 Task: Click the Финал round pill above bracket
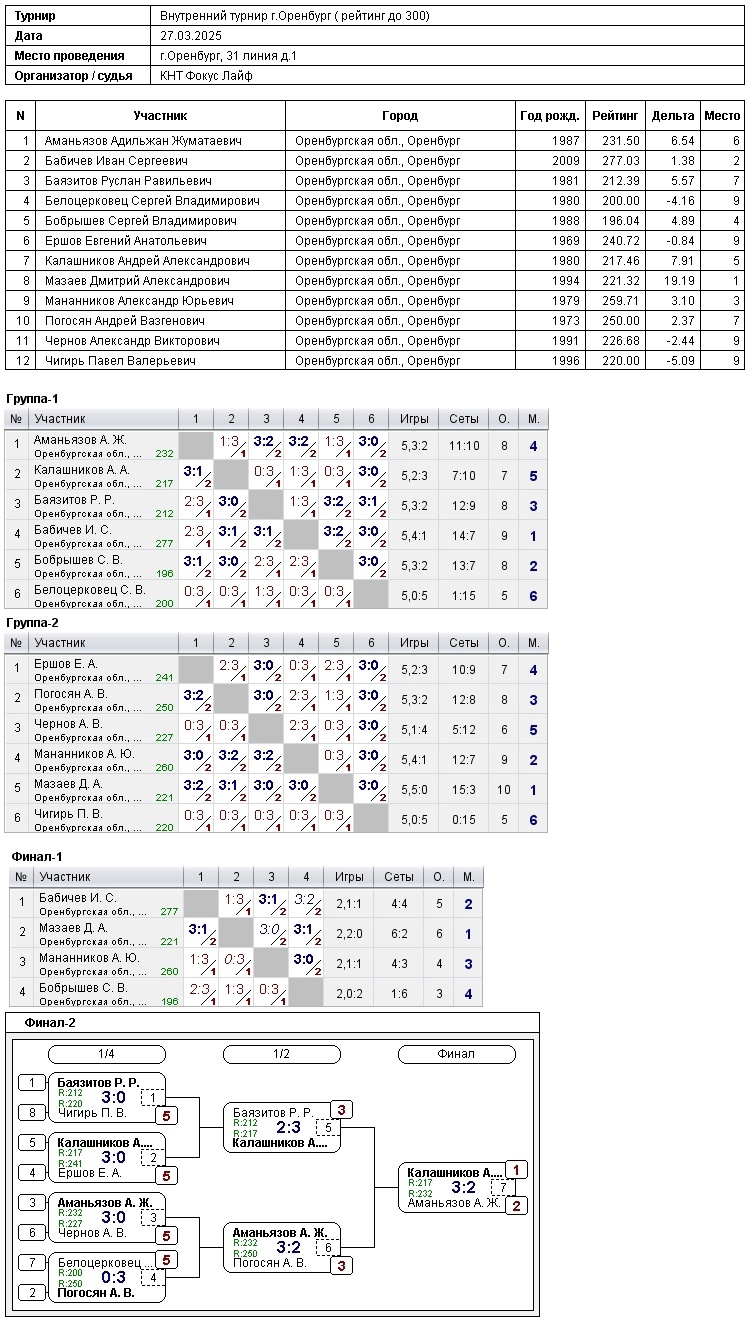pyautogui.click(x=456, y=1054)
